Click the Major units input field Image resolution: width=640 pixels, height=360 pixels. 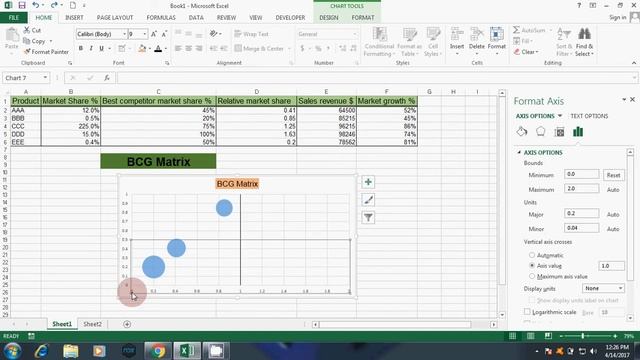pos(582,213)
